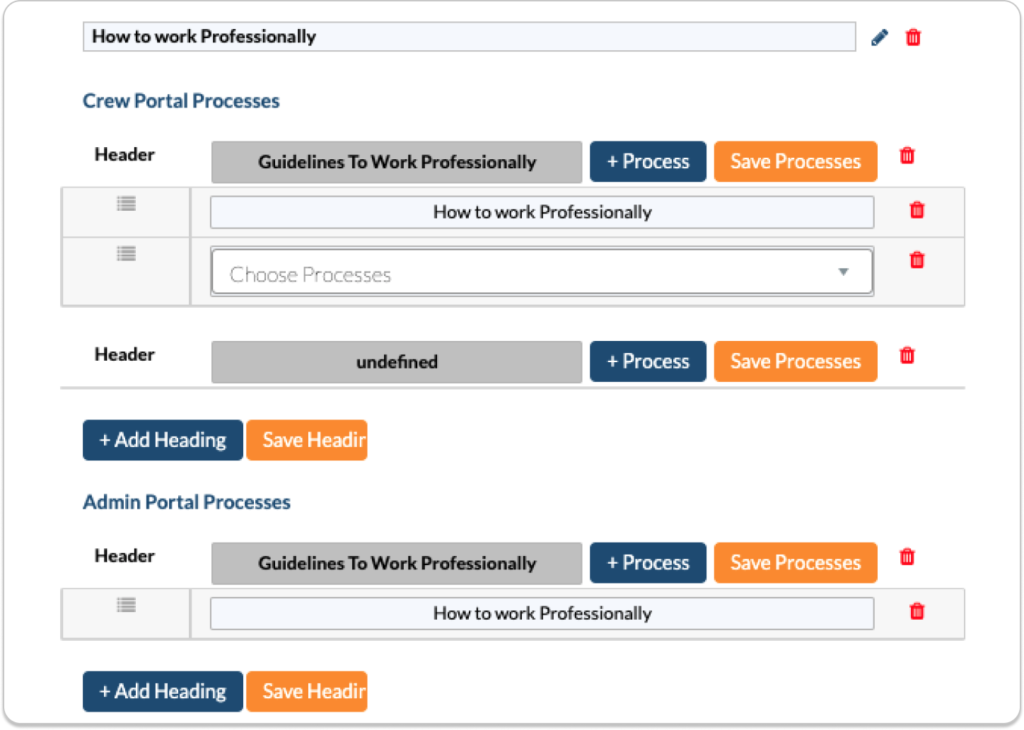The height and width of the screenshot is (730, 1024).
Task: Click Save Processes for the crew Guidelines header
Action: coord(795,161)
